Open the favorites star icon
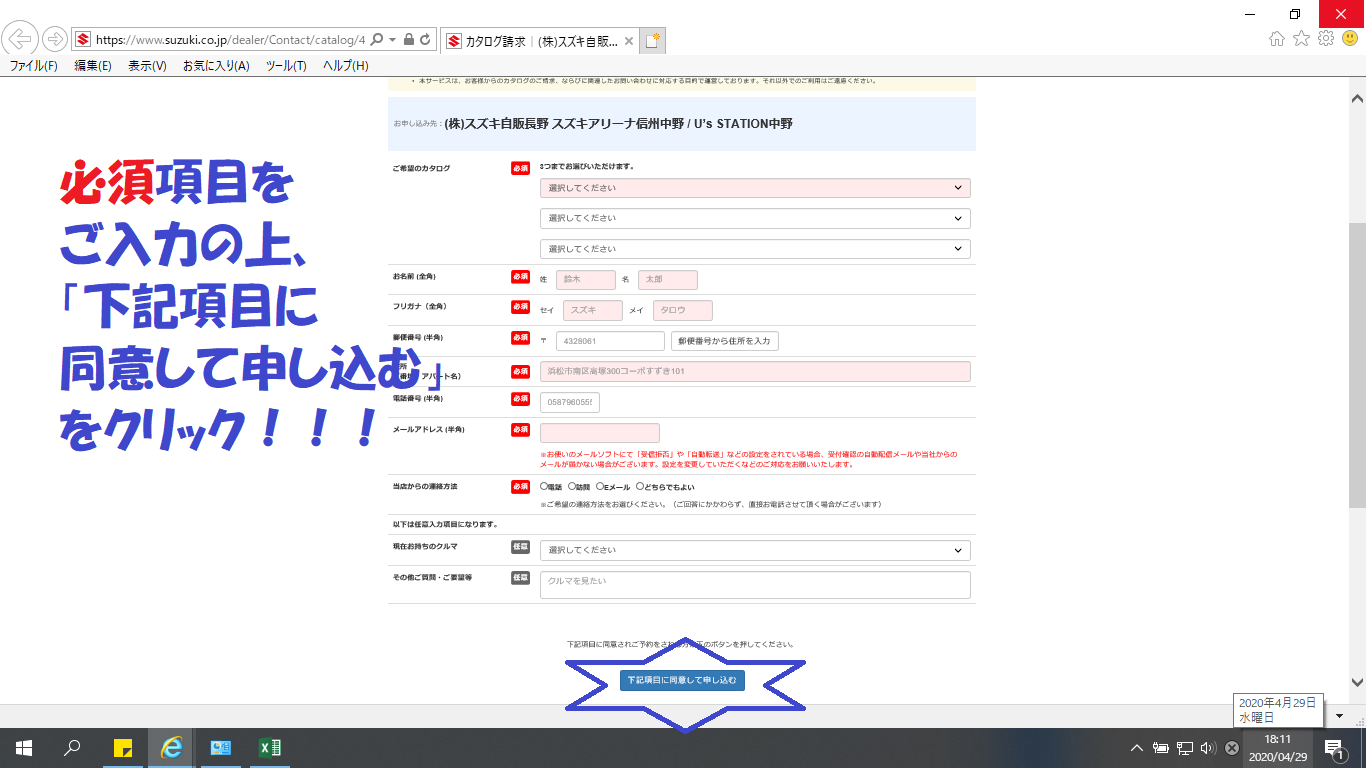 tap(1301, 39)
